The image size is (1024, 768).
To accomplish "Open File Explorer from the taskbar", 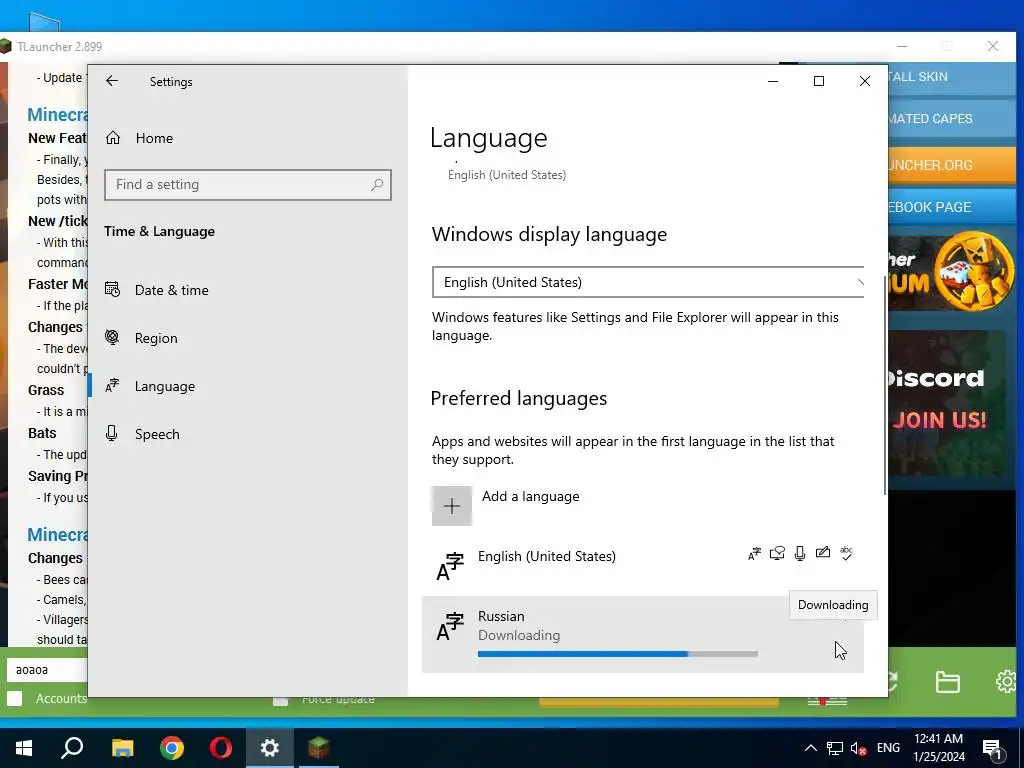I will click(122, 748).
